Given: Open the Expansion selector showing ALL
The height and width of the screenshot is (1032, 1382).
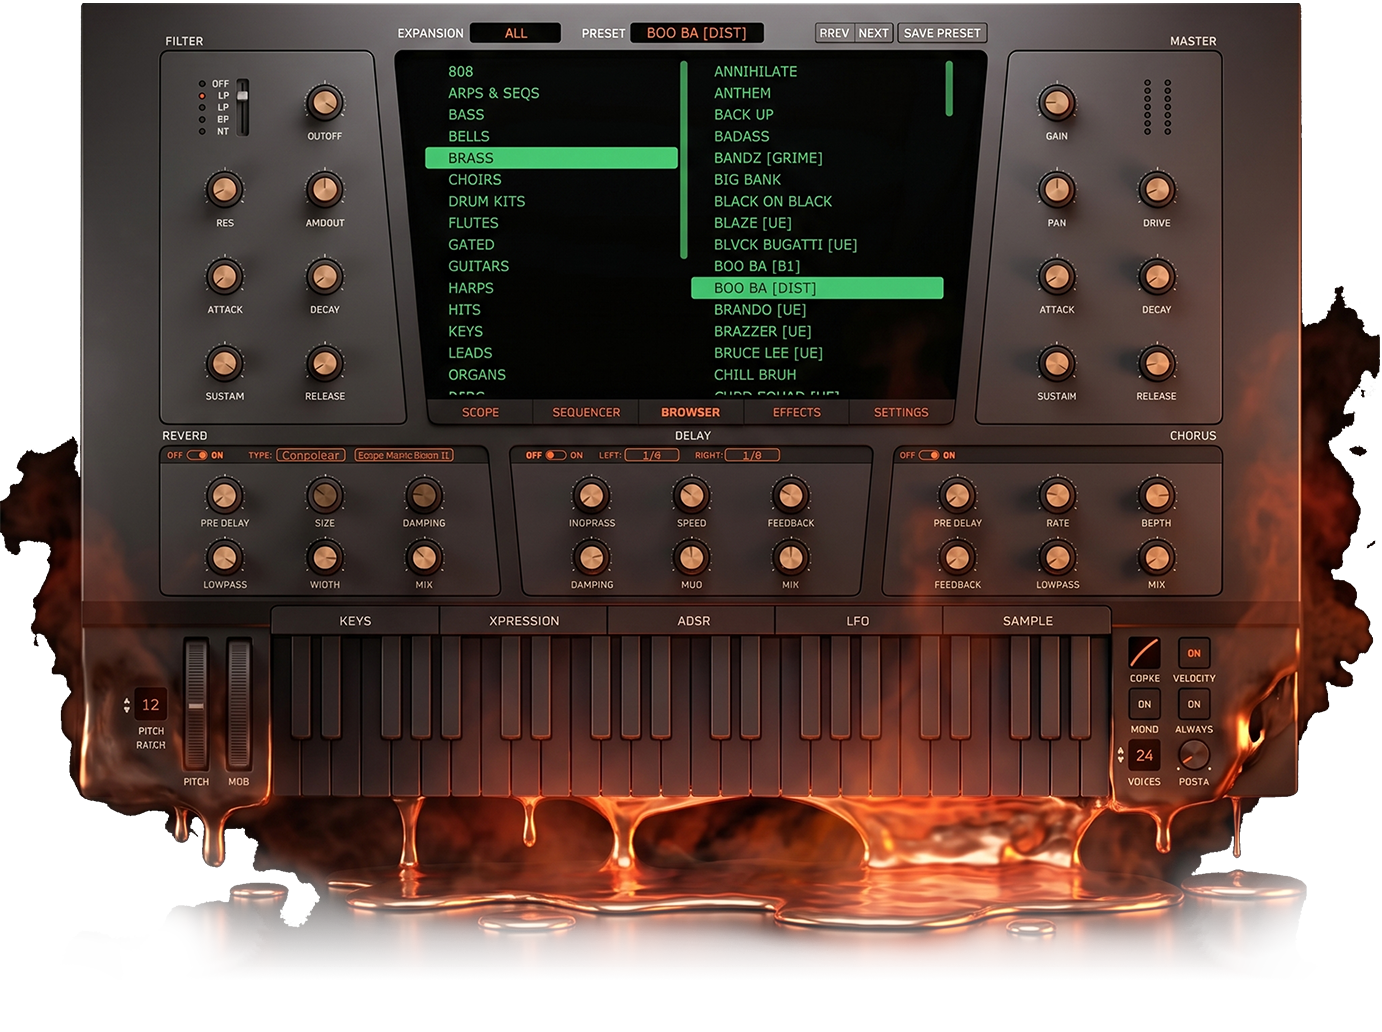Looking at the screenshot, I should coord(515,32).
